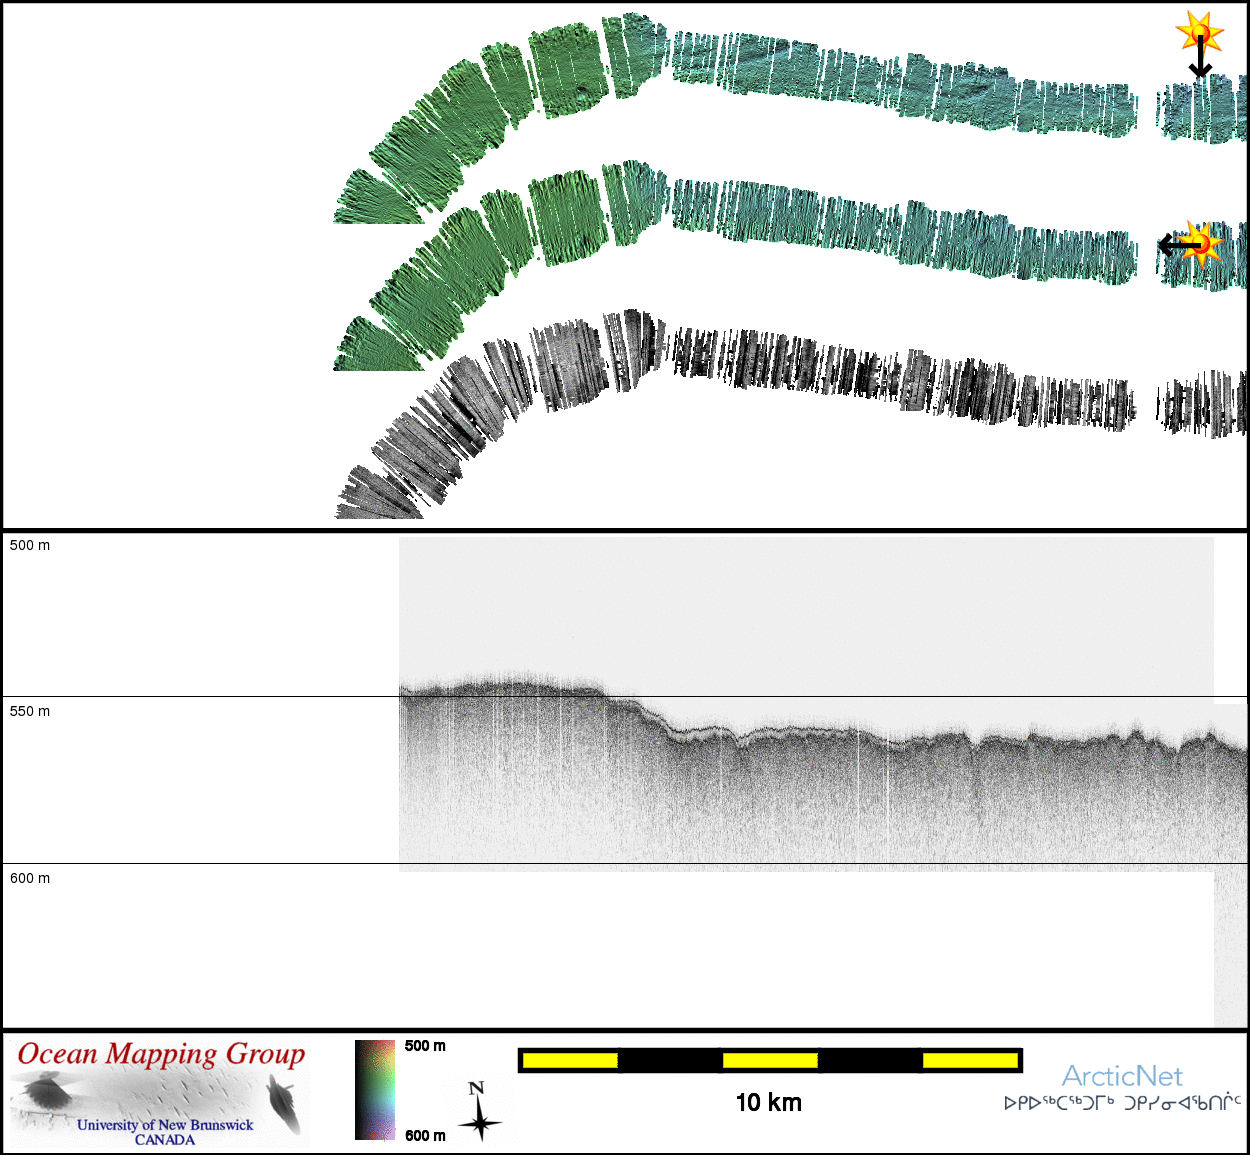The image size is (1250, 1155).
Task: Click the depth color legend swatch
Action: [375, 1090]
